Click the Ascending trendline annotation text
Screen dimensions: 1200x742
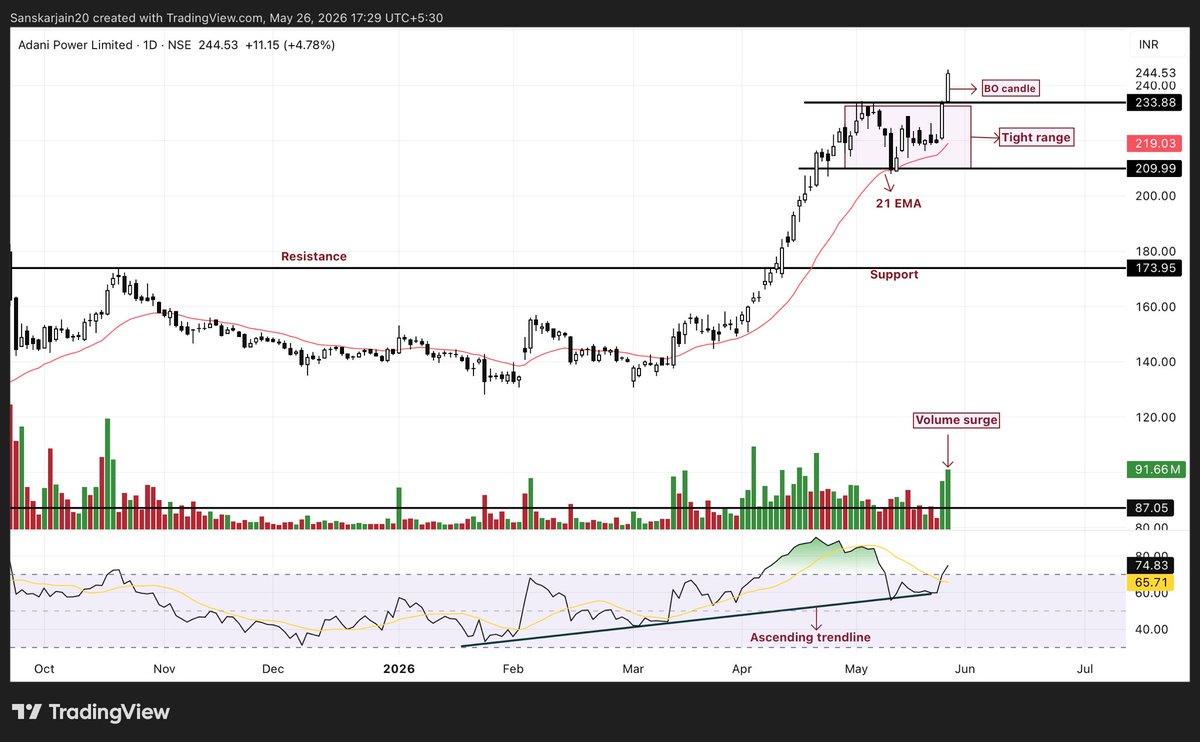pos(810,637)
